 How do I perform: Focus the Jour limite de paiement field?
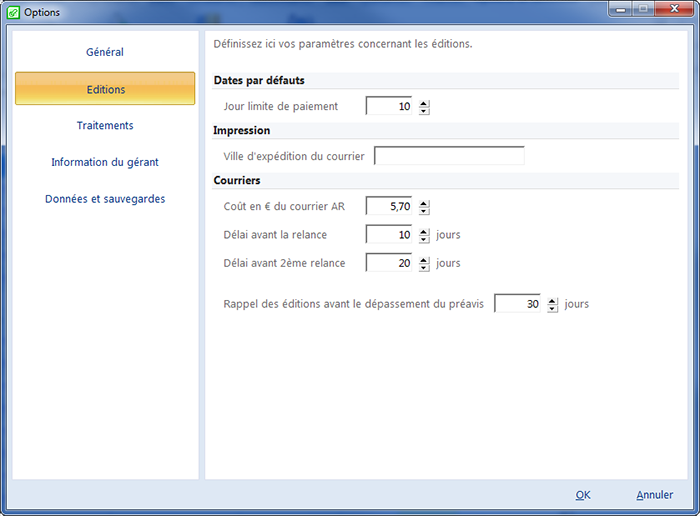pyautogui.click(x=390, y=106)
